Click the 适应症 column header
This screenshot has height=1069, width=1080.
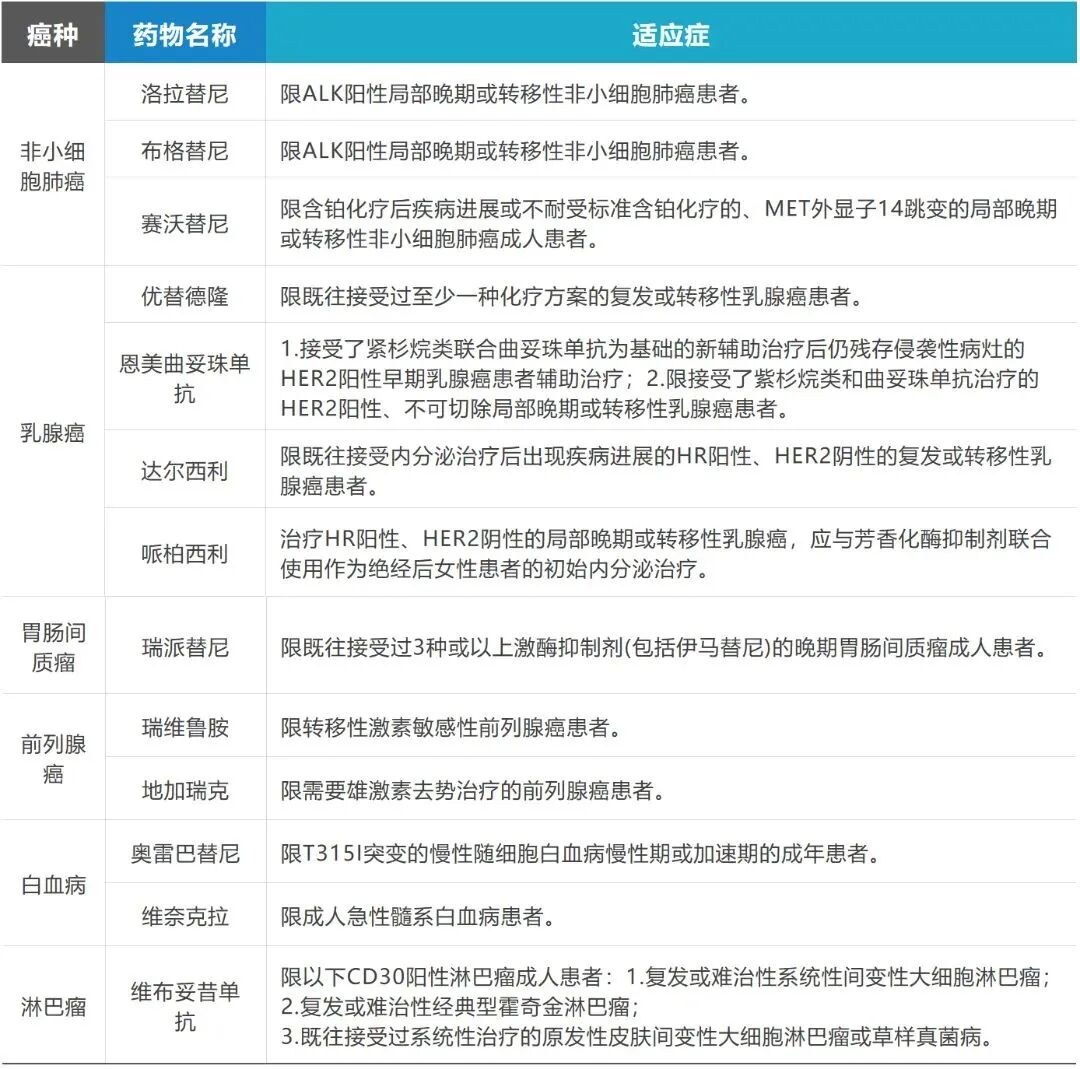(671, 35)
